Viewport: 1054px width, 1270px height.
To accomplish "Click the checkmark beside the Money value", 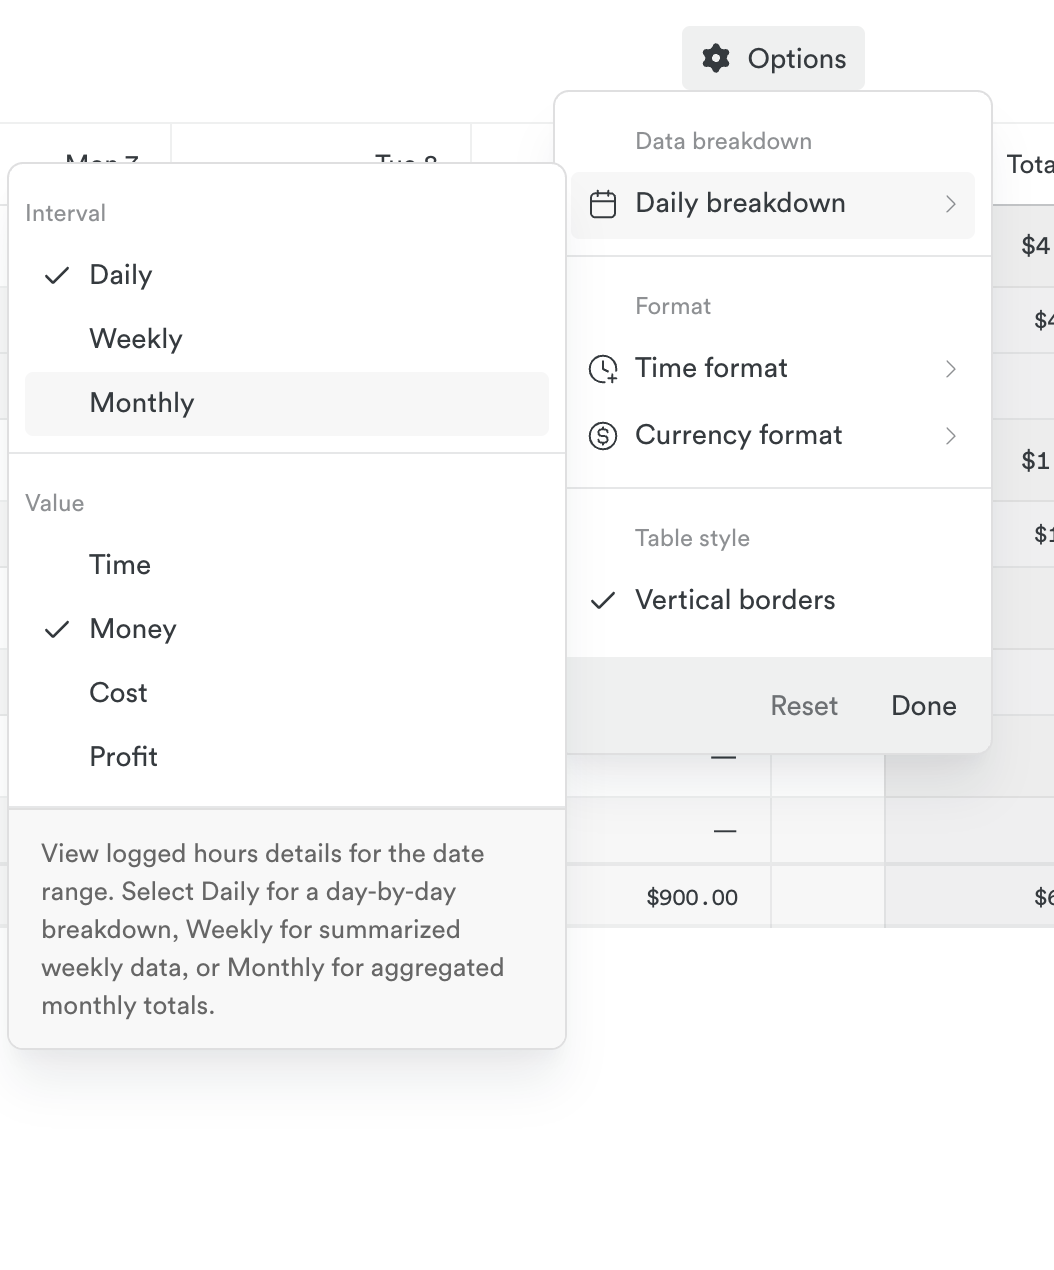I will point(57,629).
